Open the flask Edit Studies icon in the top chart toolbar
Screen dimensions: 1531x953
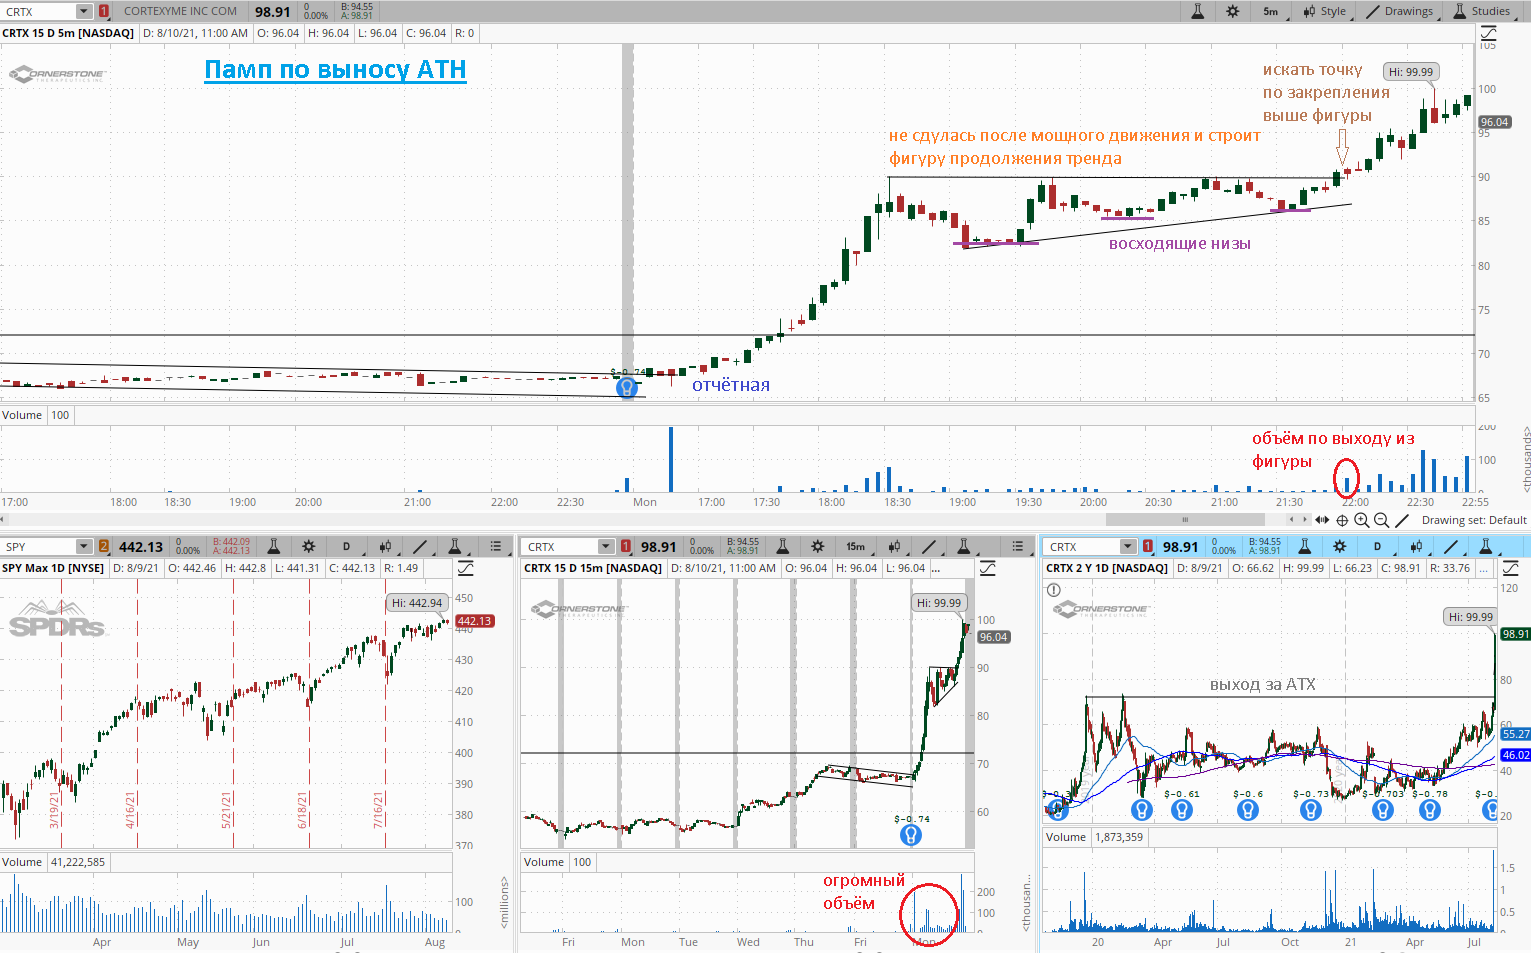click(x=1197, y=11)
